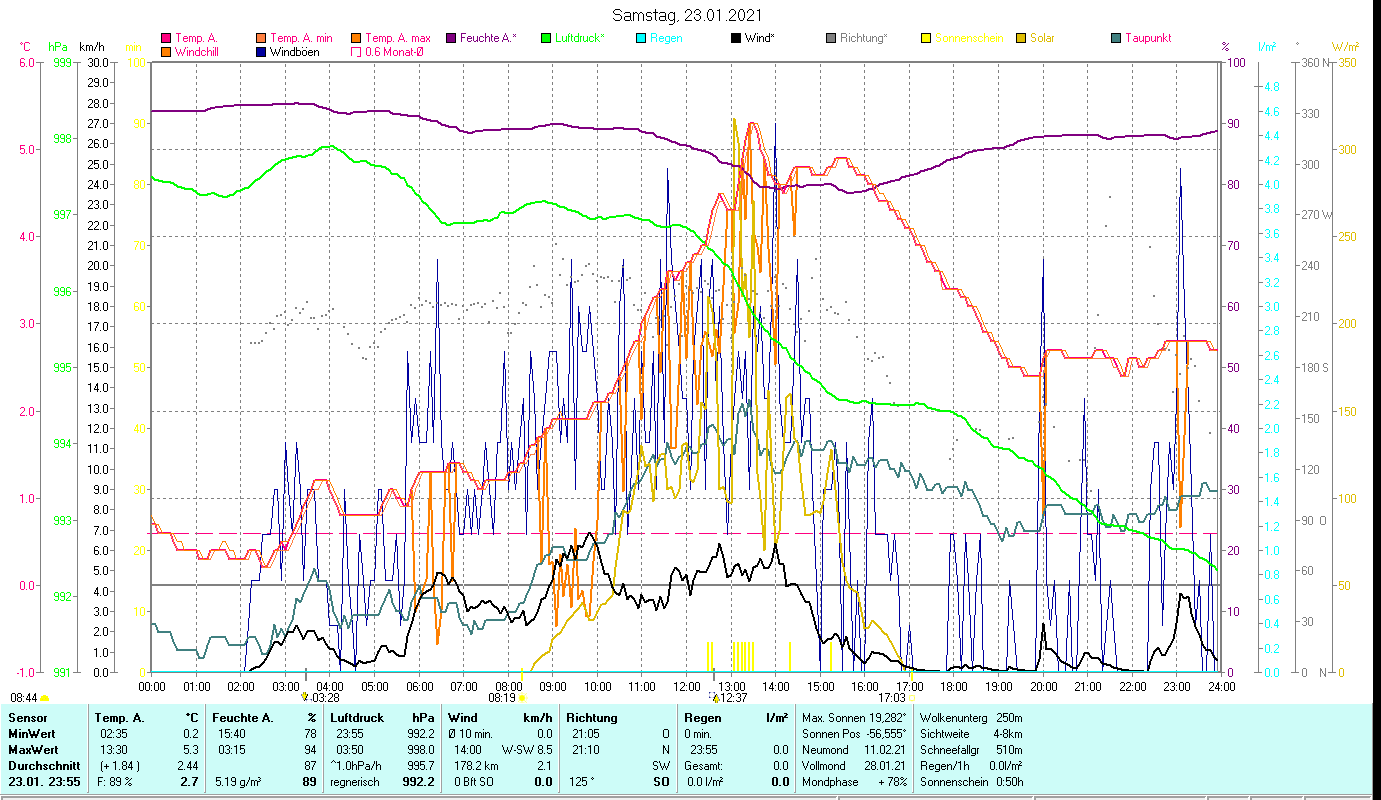The image size is (1381, 800).
Task: Select the Temp. A. min legend label
Action: pos(304,38)
